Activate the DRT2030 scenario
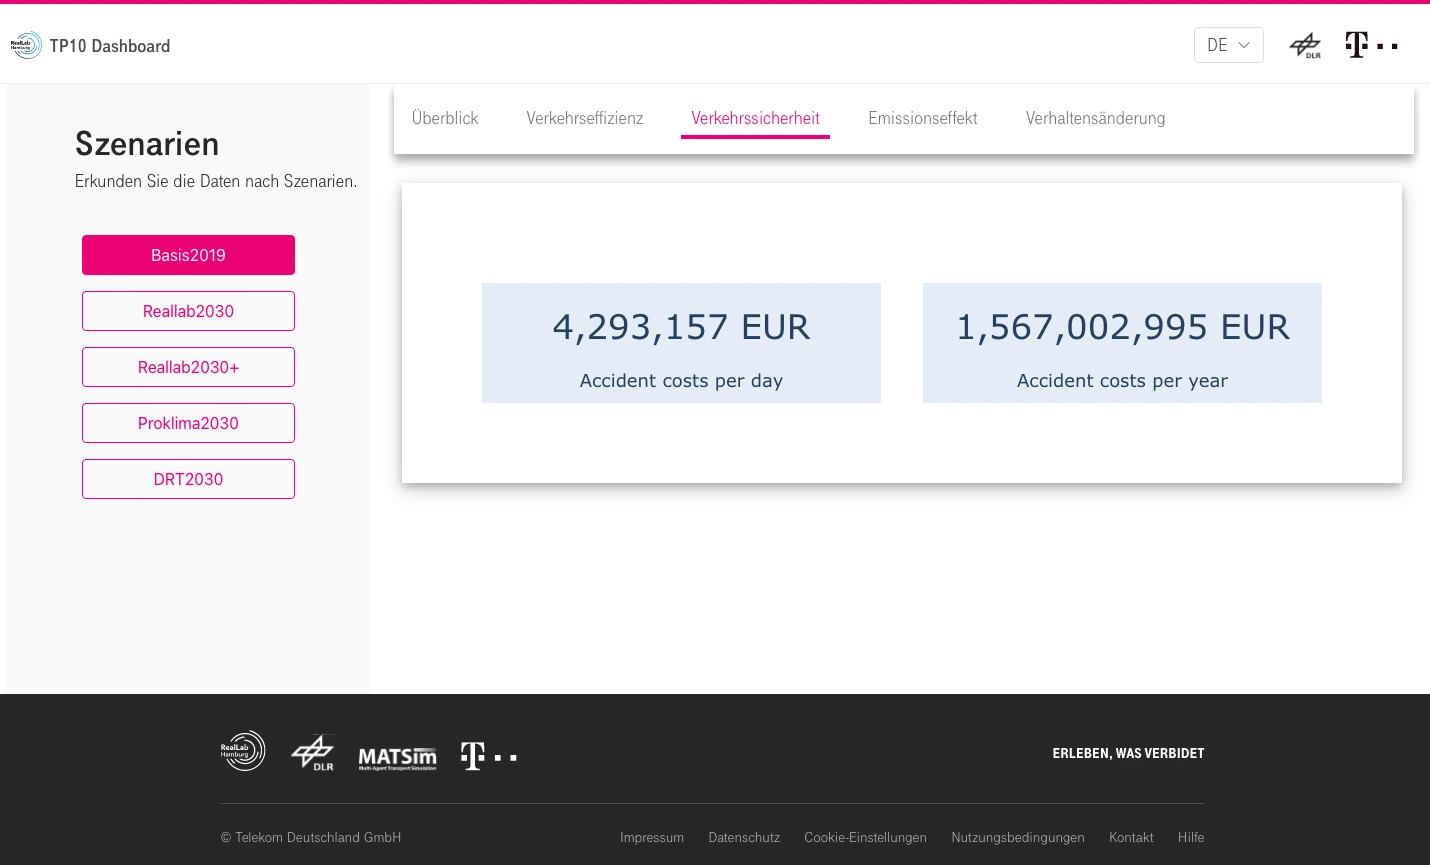The image size is (1430, 865). (188, 479)
